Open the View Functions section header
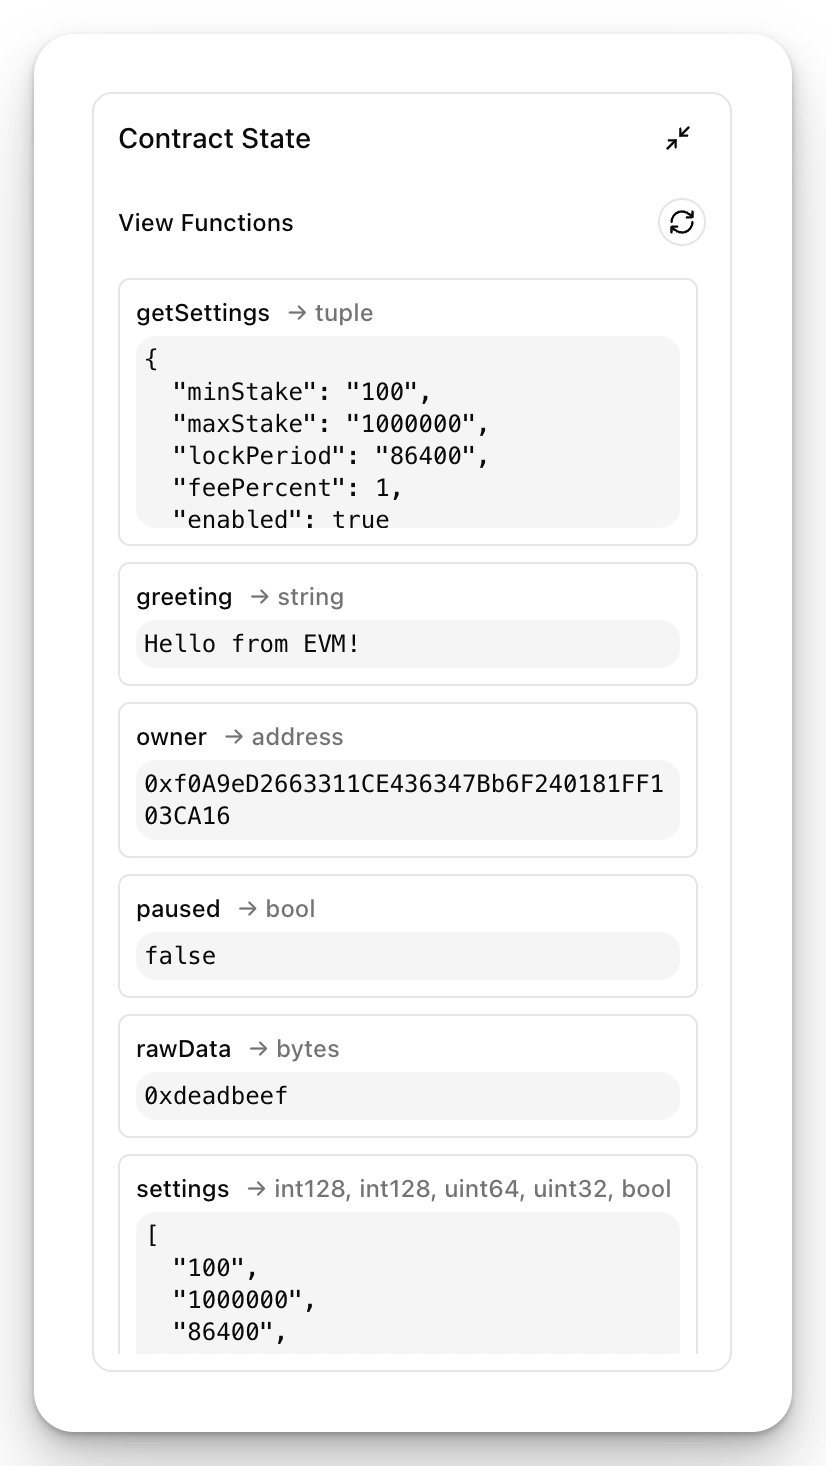This screenshot has width=826, height=1466. coord(206,222)
